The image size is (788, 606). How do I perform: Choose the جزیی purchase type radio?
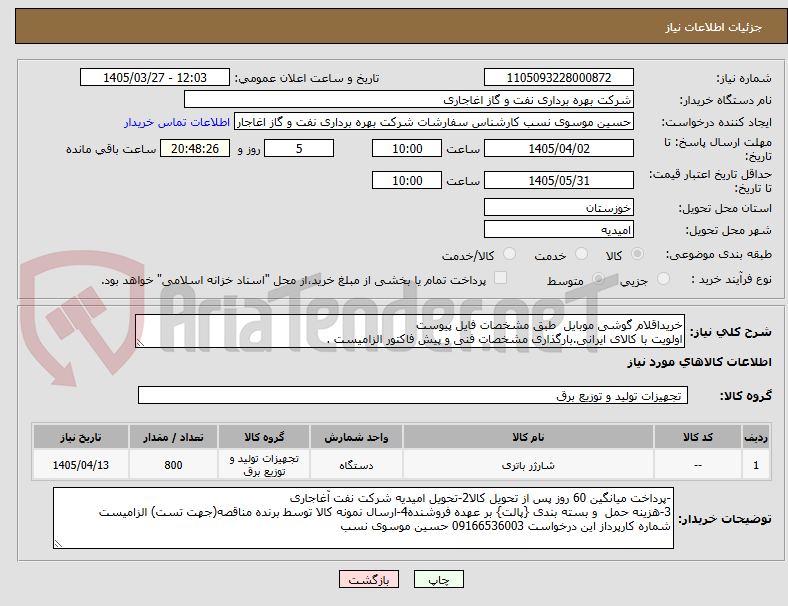(x=663, y=278)
